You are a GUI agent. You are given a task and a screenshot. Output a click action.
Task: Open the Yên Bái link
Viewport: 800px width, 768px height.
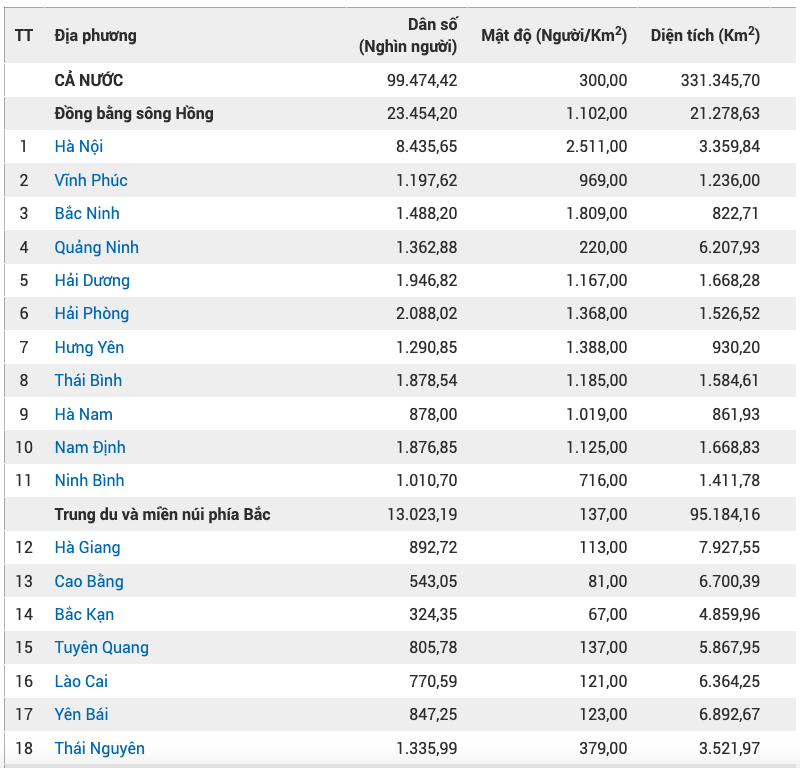81,714
